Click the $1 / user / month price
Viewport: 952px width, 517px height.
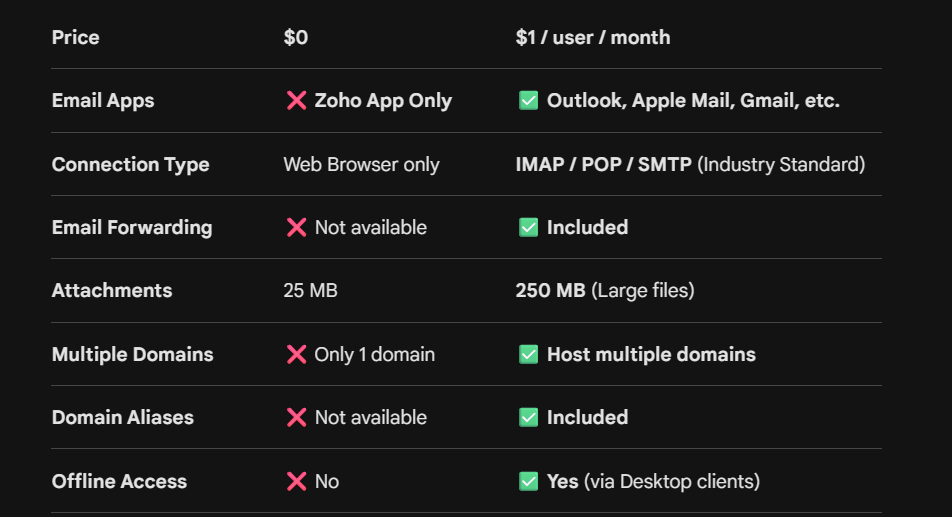point(593,38)
